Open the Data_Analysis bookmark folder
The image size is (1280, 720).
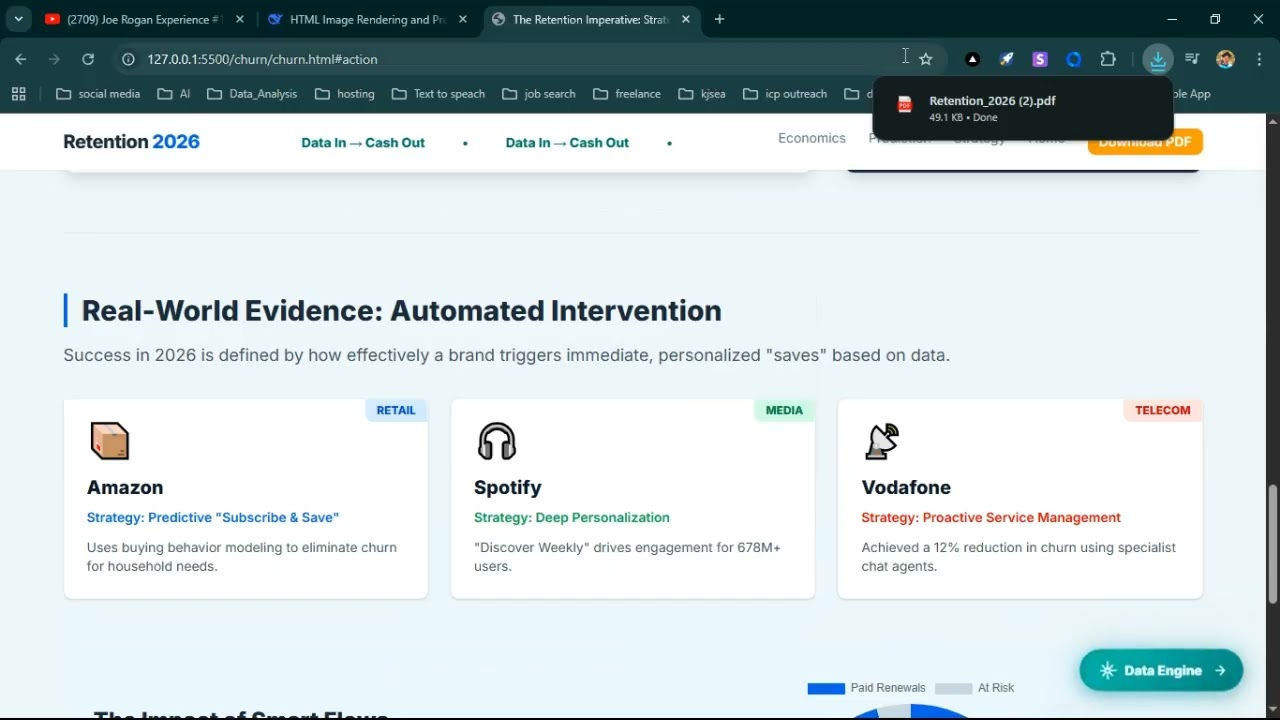click(252, 94)
